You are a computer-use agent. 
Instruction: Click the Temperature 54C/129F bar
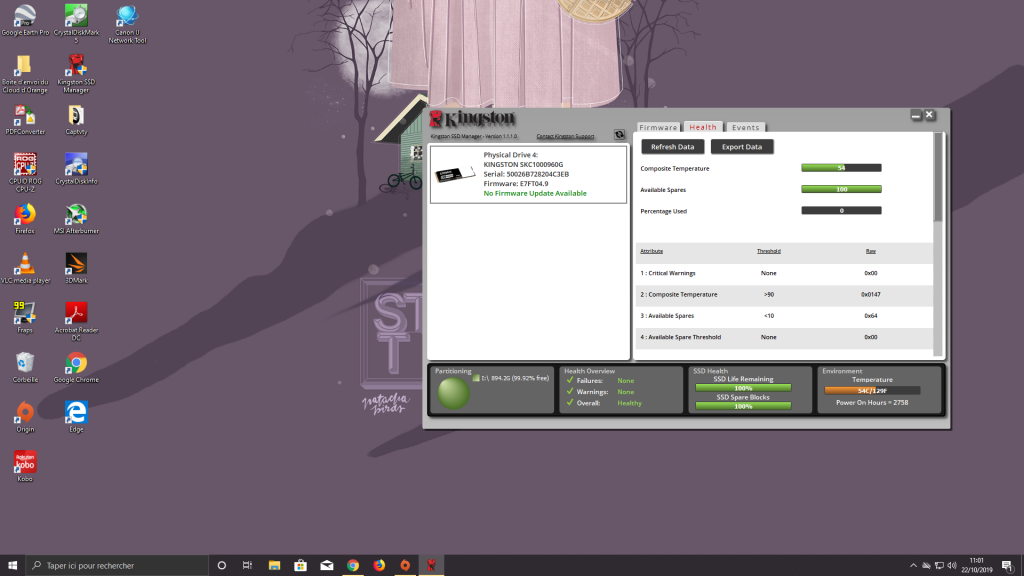click(x=872, y=391)
